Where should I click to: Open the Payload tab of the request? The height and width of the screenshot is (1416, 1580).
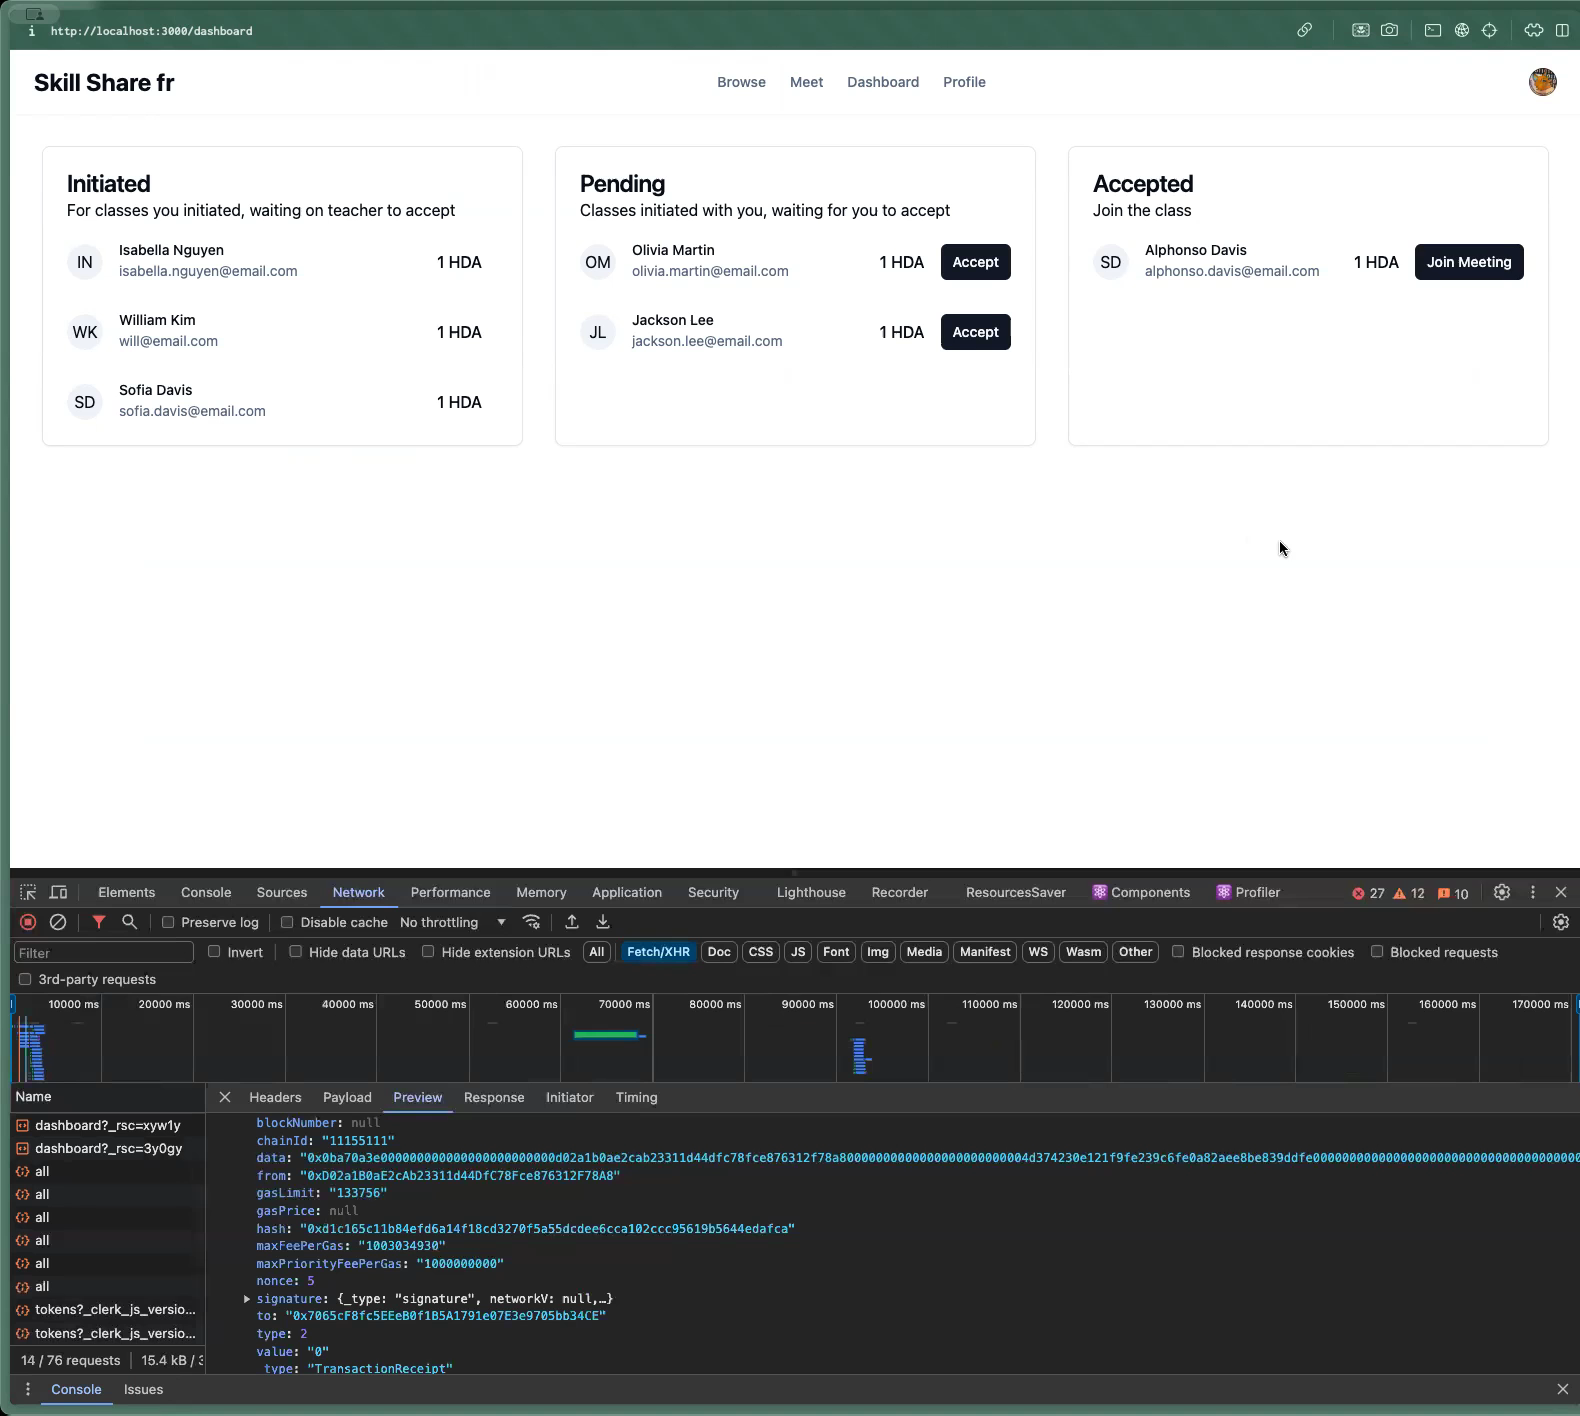(347, 1097)
